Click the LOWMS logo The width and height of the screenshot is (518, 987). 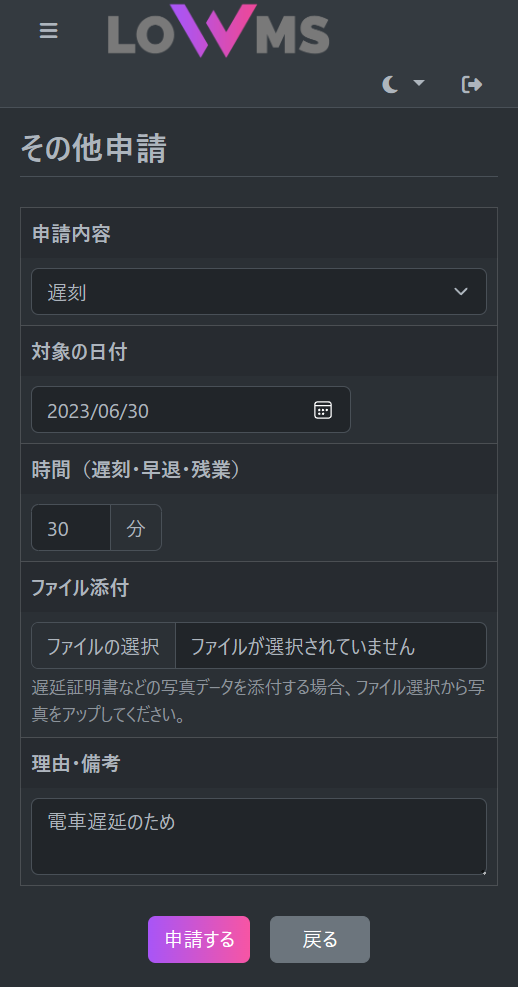(x=218, y=30)
